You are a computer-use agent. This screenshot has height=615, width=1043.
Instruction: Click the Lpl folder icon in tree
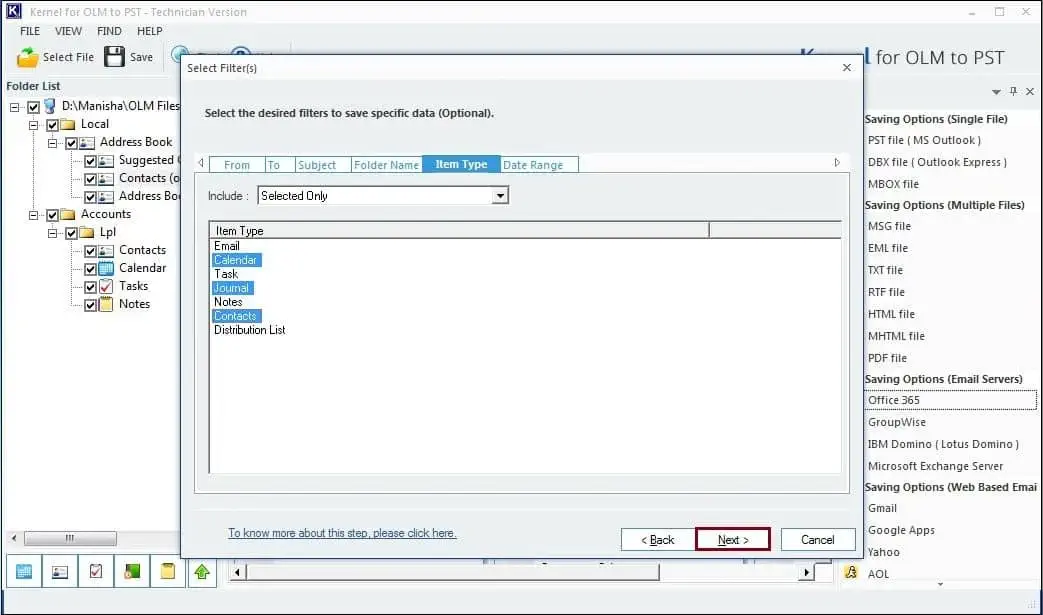click(87, 233)
